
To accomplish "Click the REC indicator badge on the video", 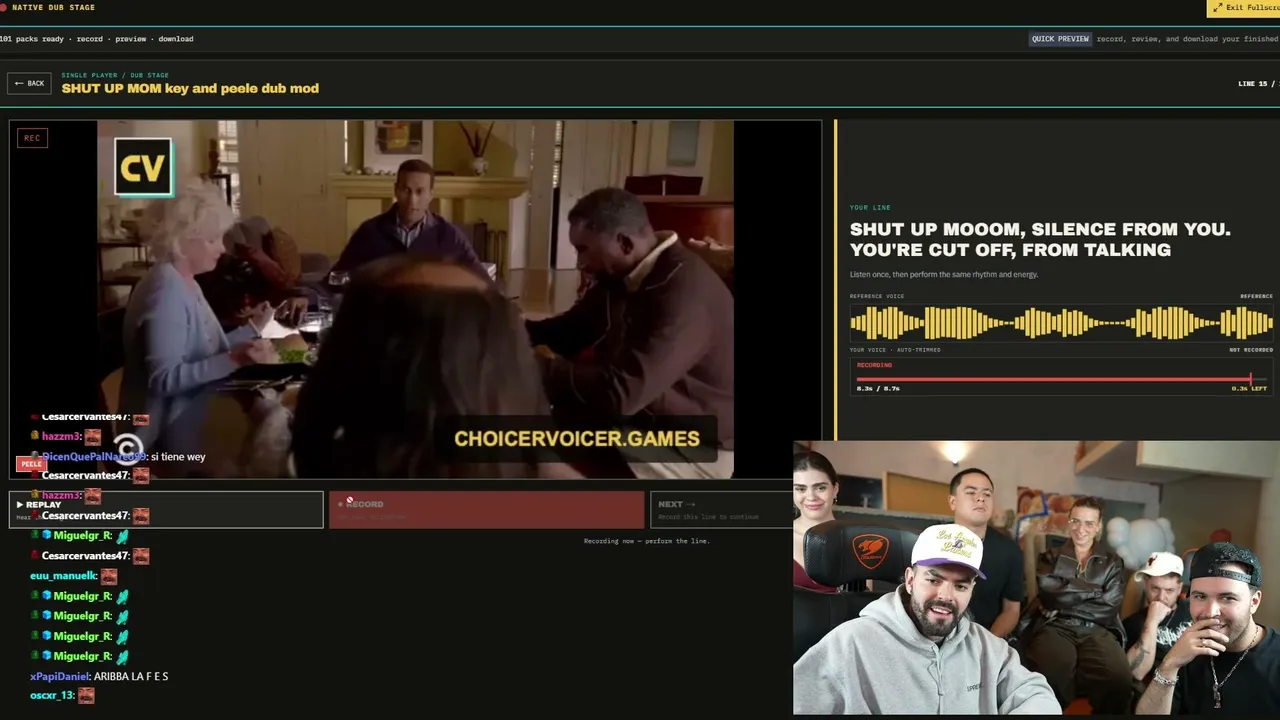I will click(x=32, y=138).
